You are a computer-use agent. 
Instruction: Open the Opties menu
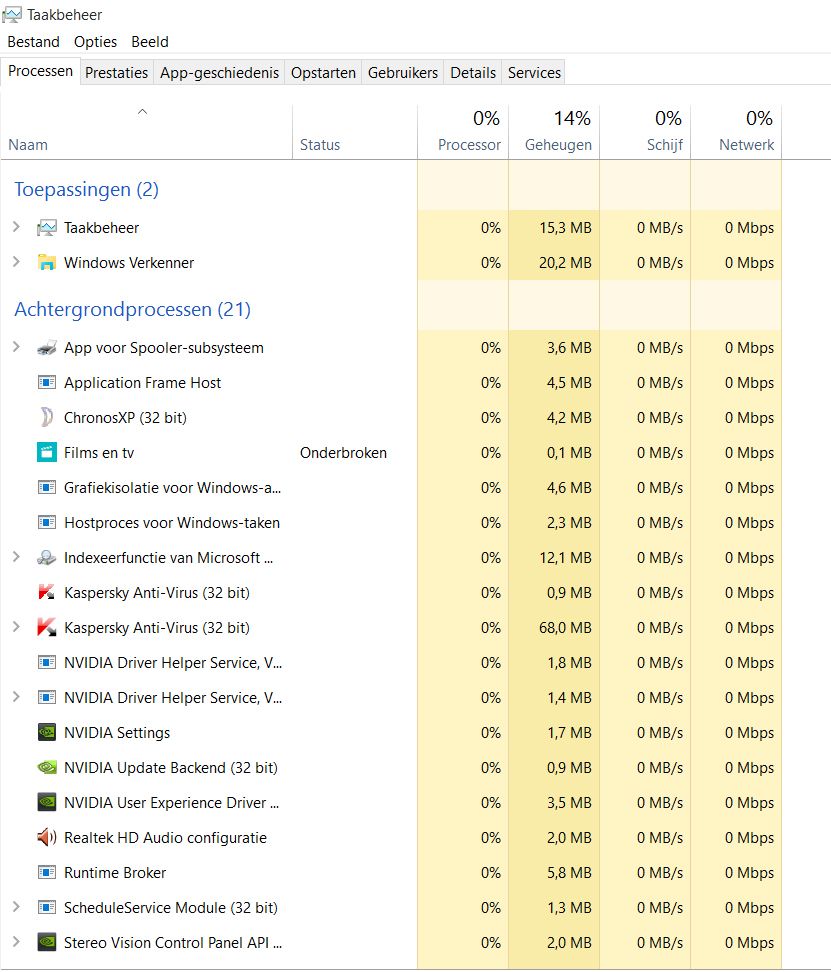click(x=95, y=42)
